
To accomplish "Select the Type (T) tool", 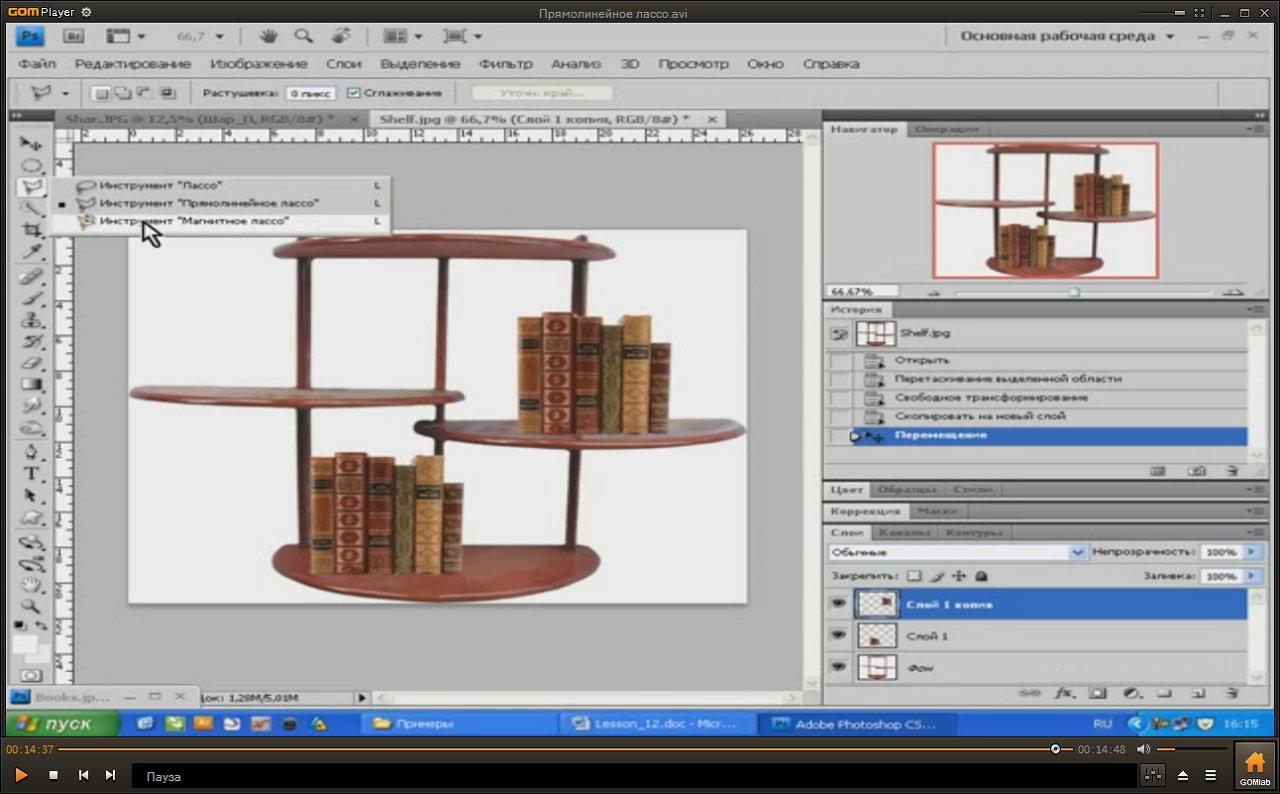I will 31,474.
